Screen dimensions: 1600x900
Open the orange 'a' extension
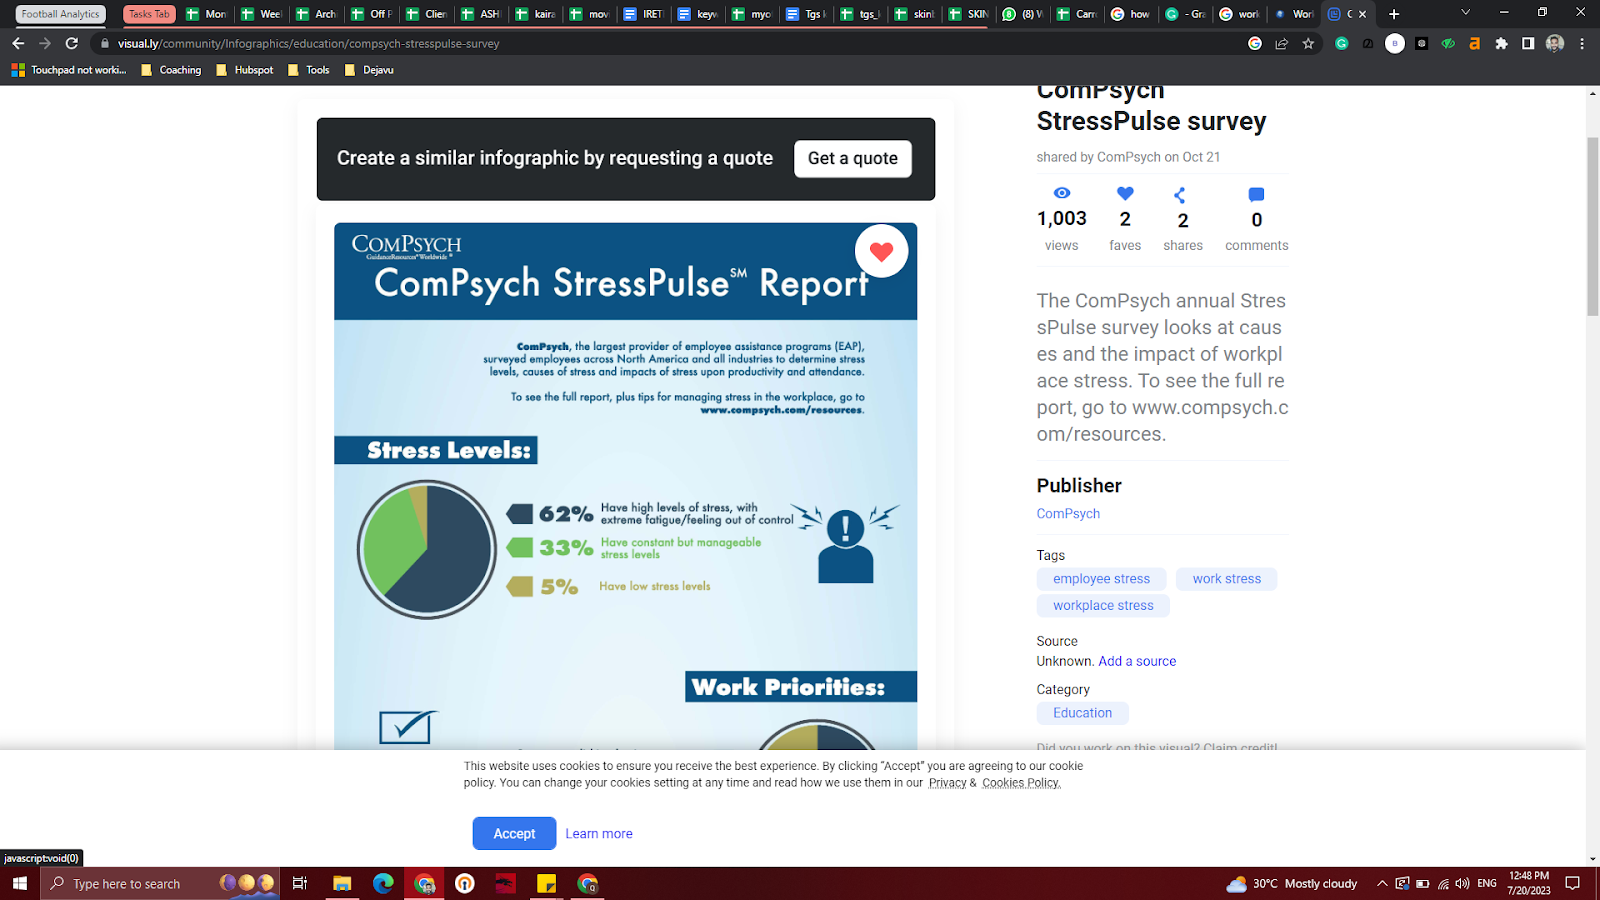(x=1474, y=43)
